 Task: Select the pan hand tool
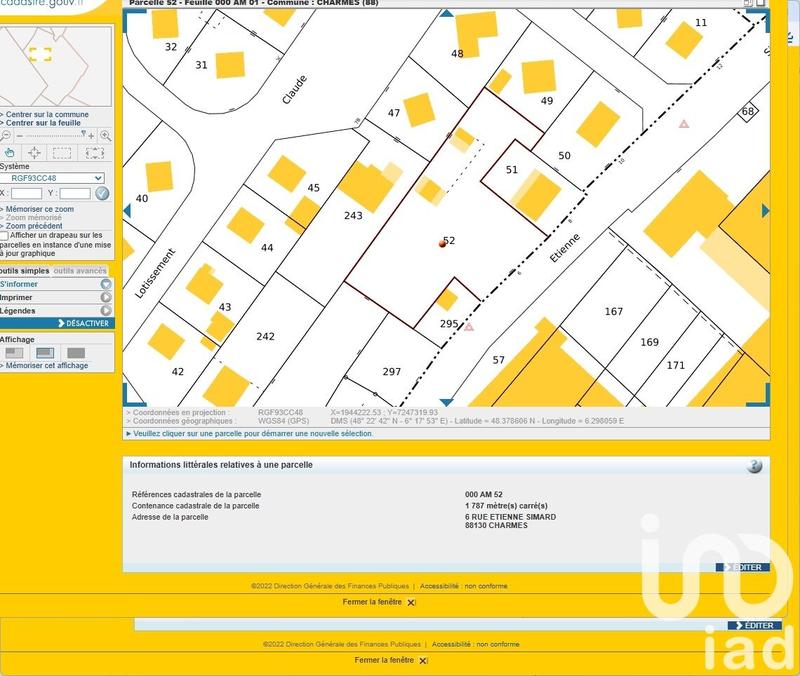coord(9,153)
